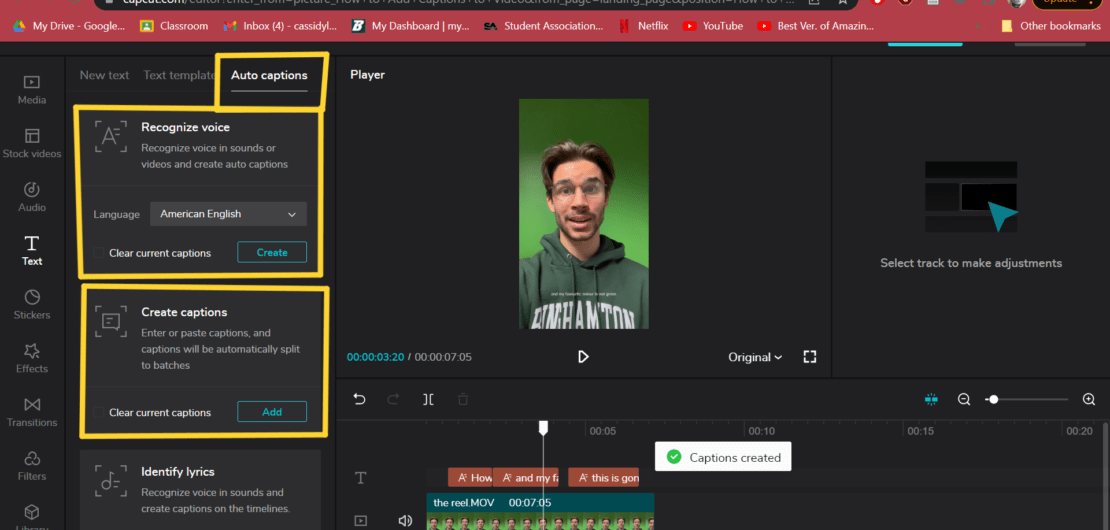Open the Original aspect ratio dropdown
Image resolution: width=1110 pixels, height=530 pixels.
755,357
